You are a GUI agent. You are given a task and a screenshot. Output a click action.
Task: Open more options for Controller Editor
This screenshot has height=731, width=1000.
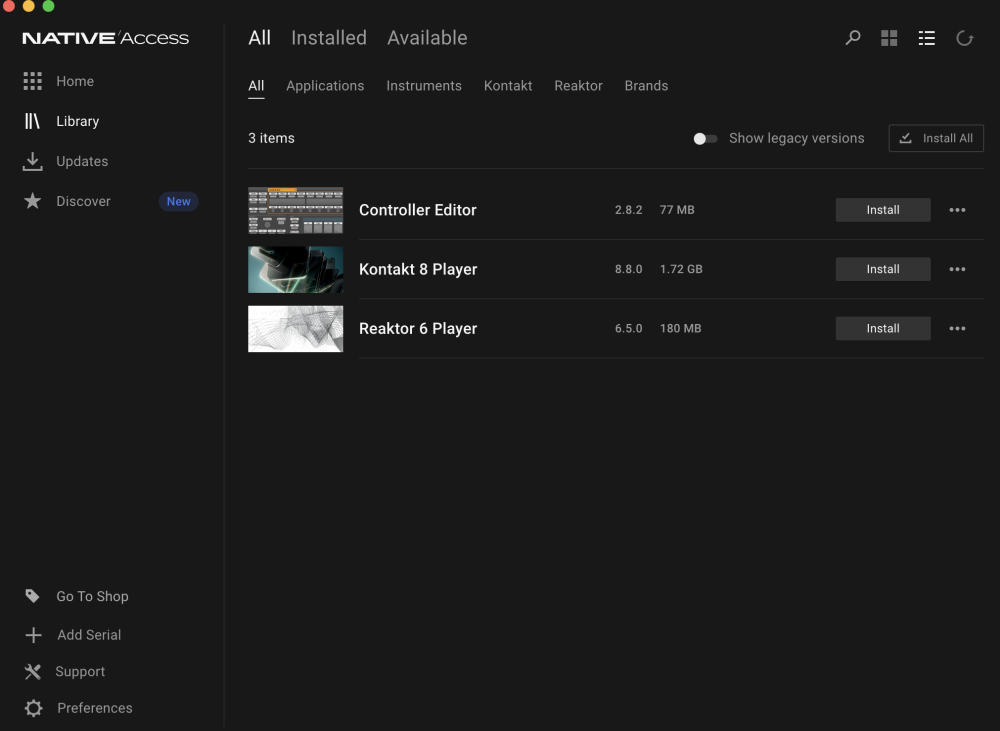pyautogui.click(x=957, y=210)
